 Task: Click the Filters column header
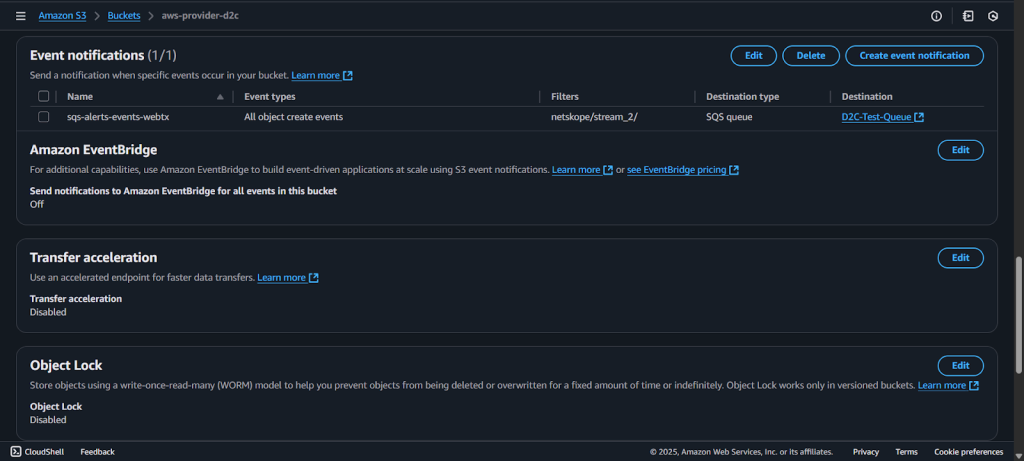(x=565, y=97)
